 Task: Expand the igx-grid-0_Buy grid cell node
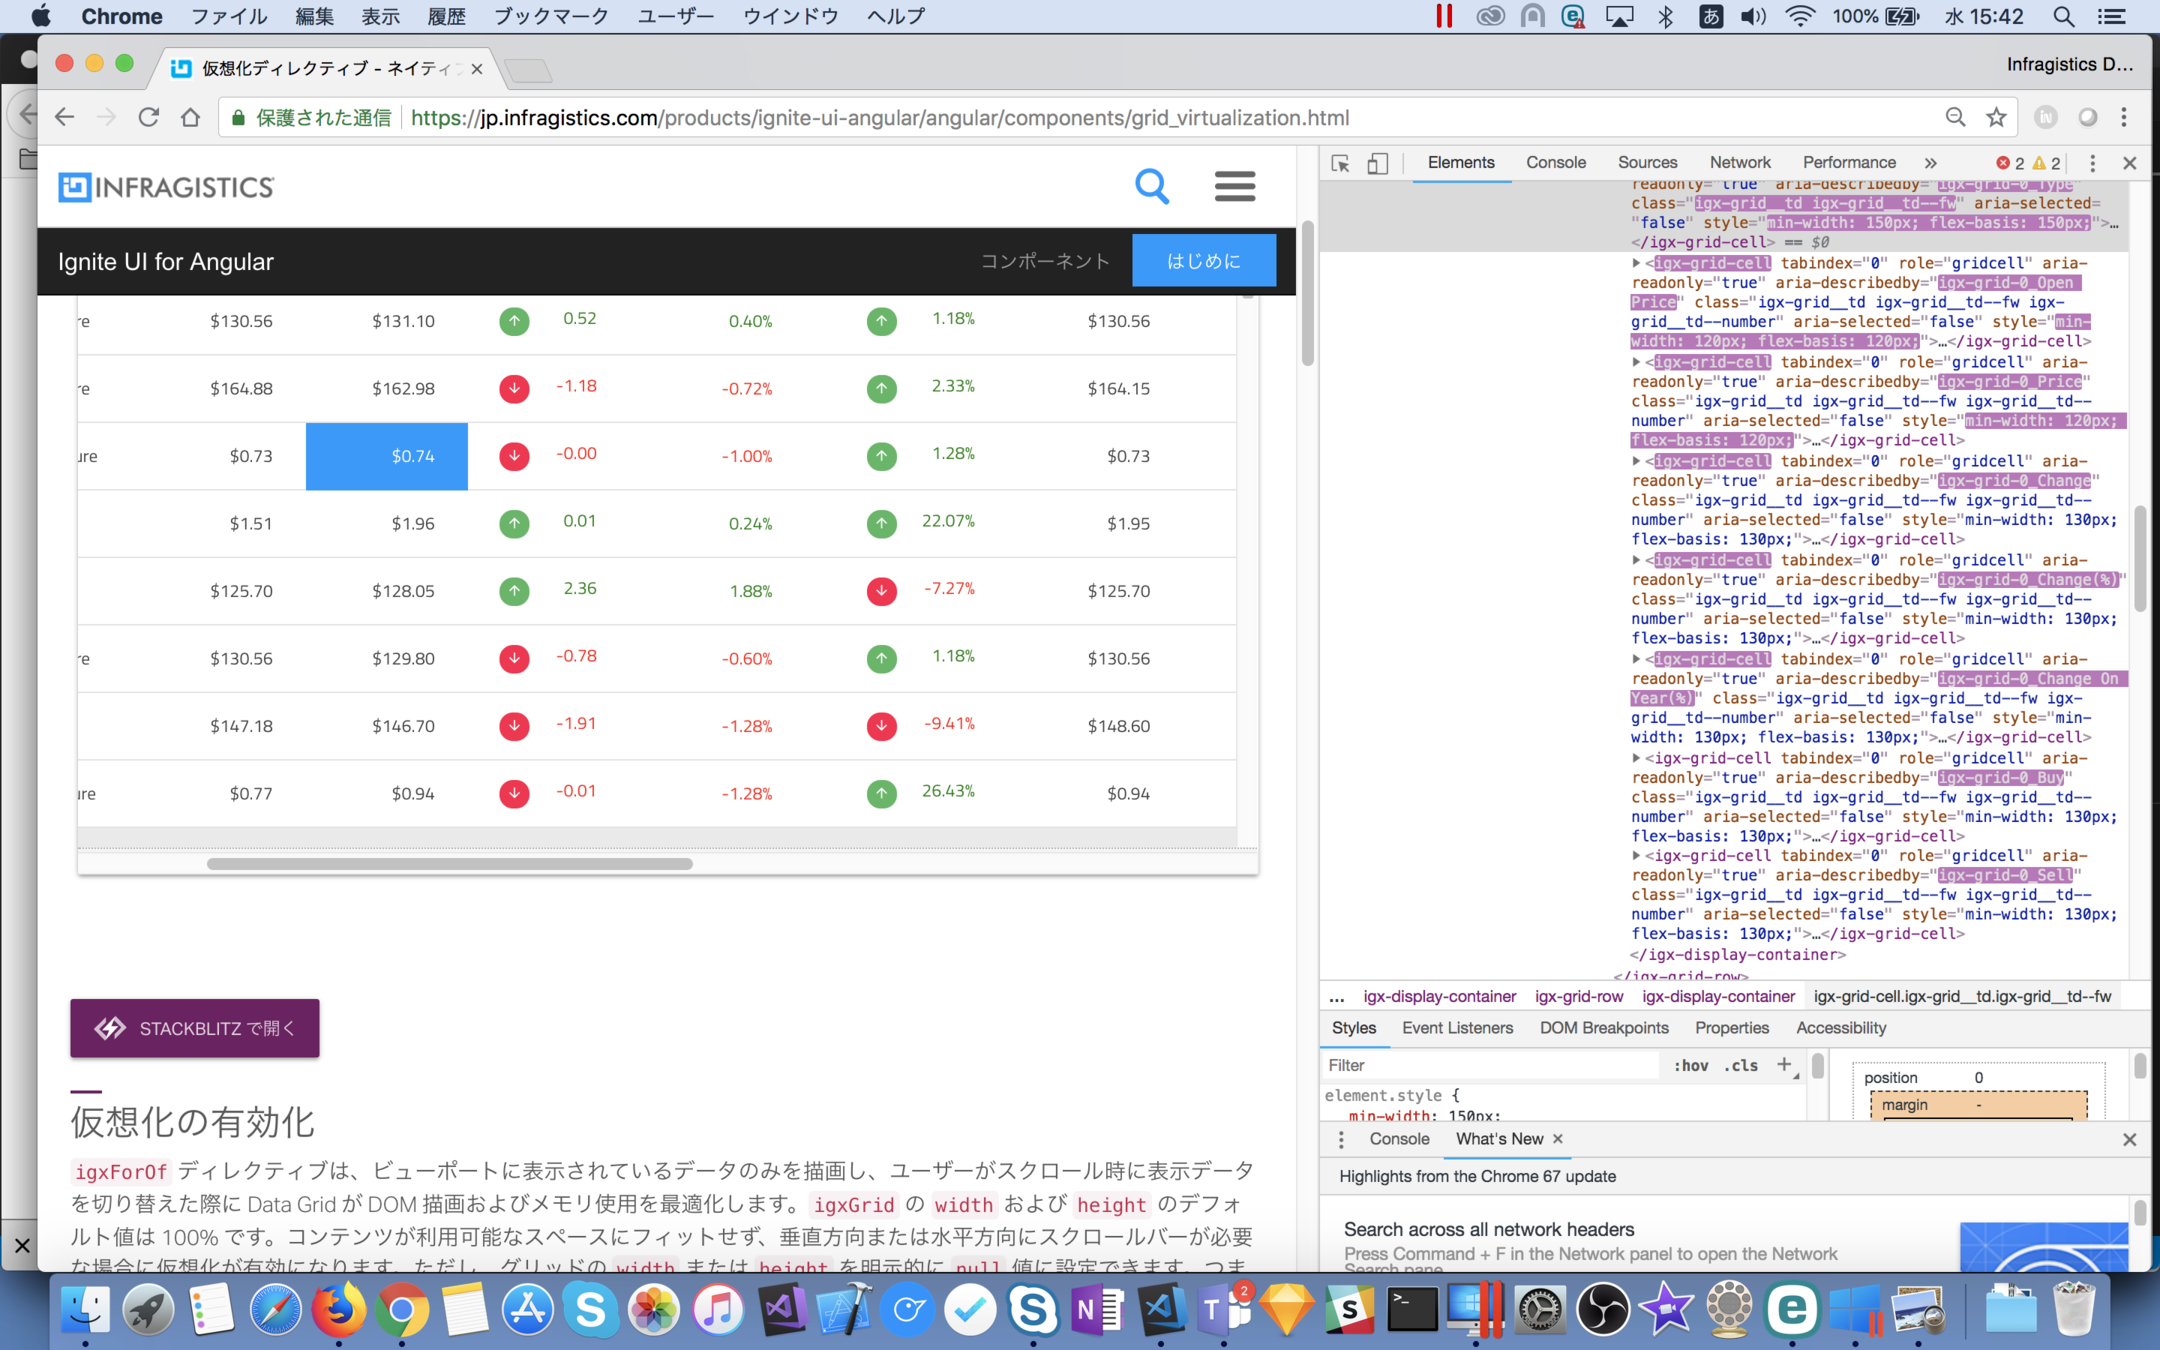(x=1636, y=758)
